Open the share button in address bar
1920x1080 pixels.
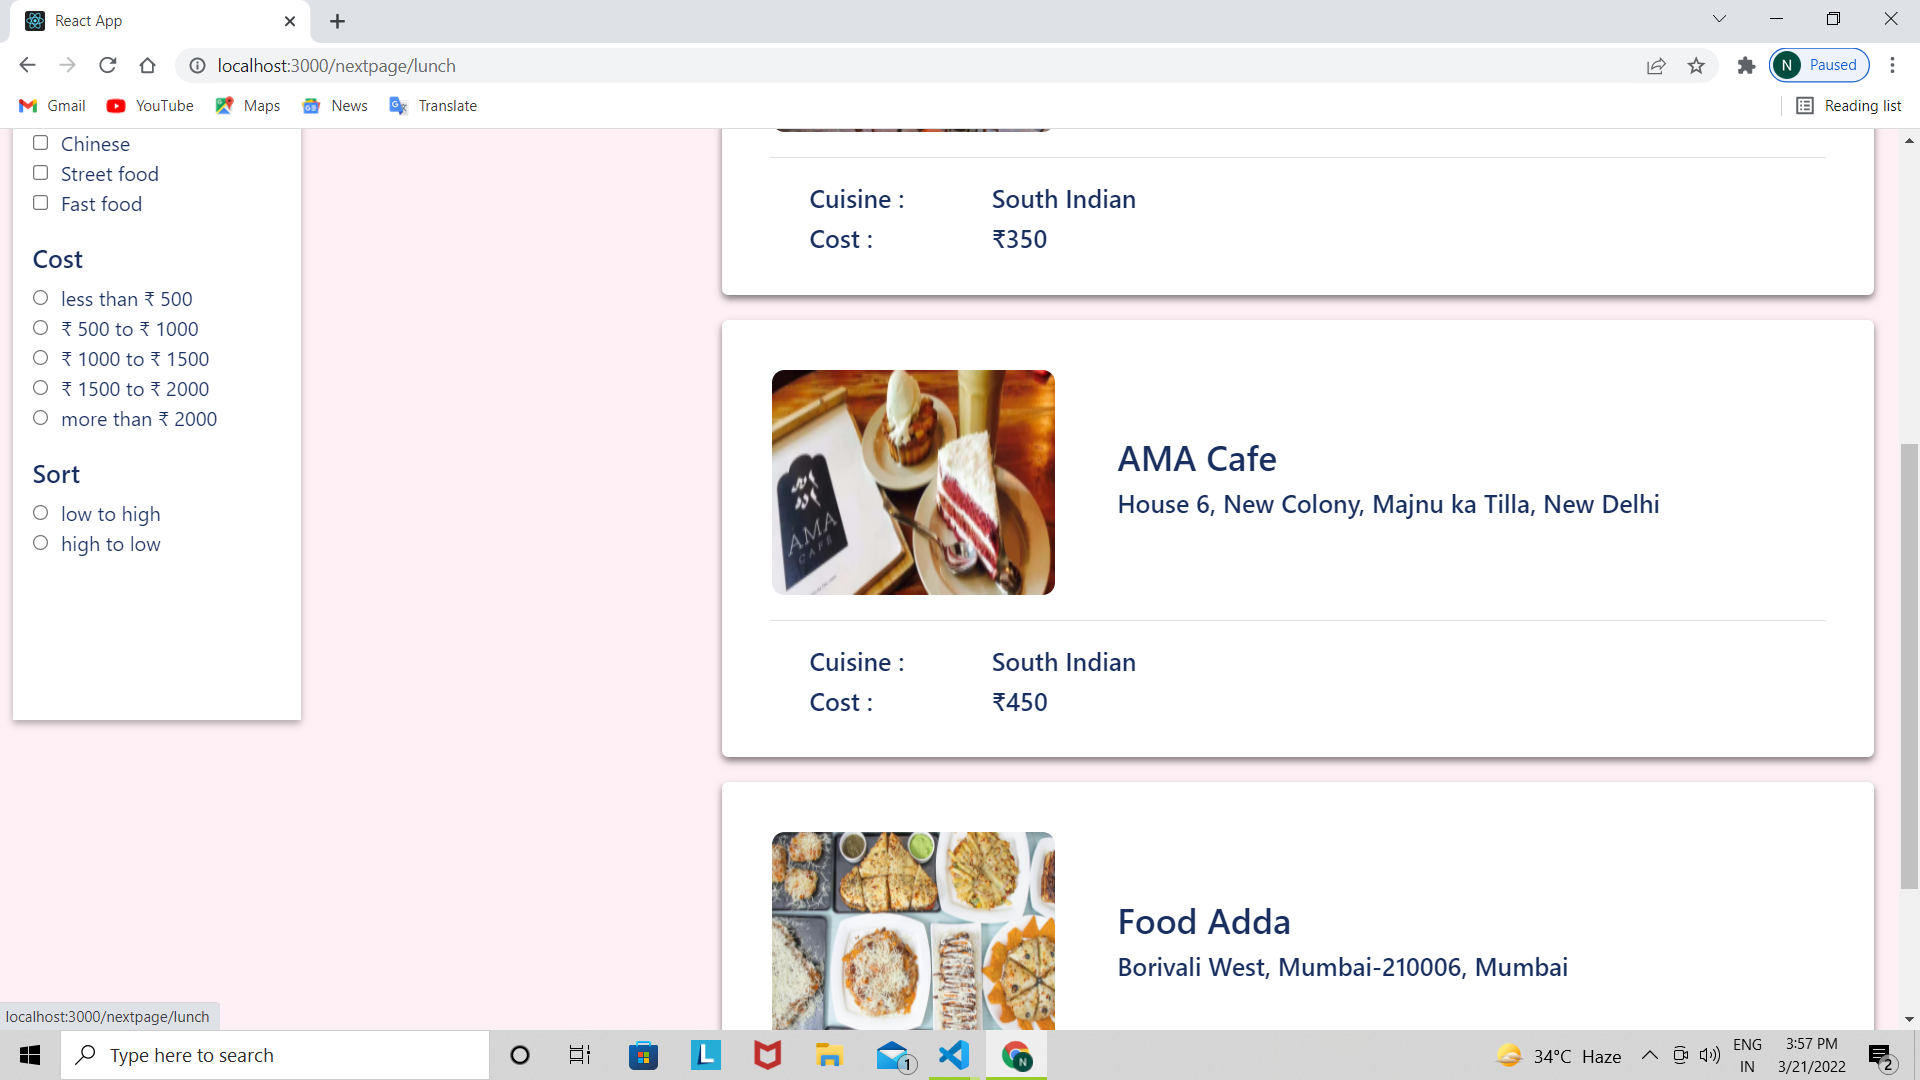point(1656,65)
